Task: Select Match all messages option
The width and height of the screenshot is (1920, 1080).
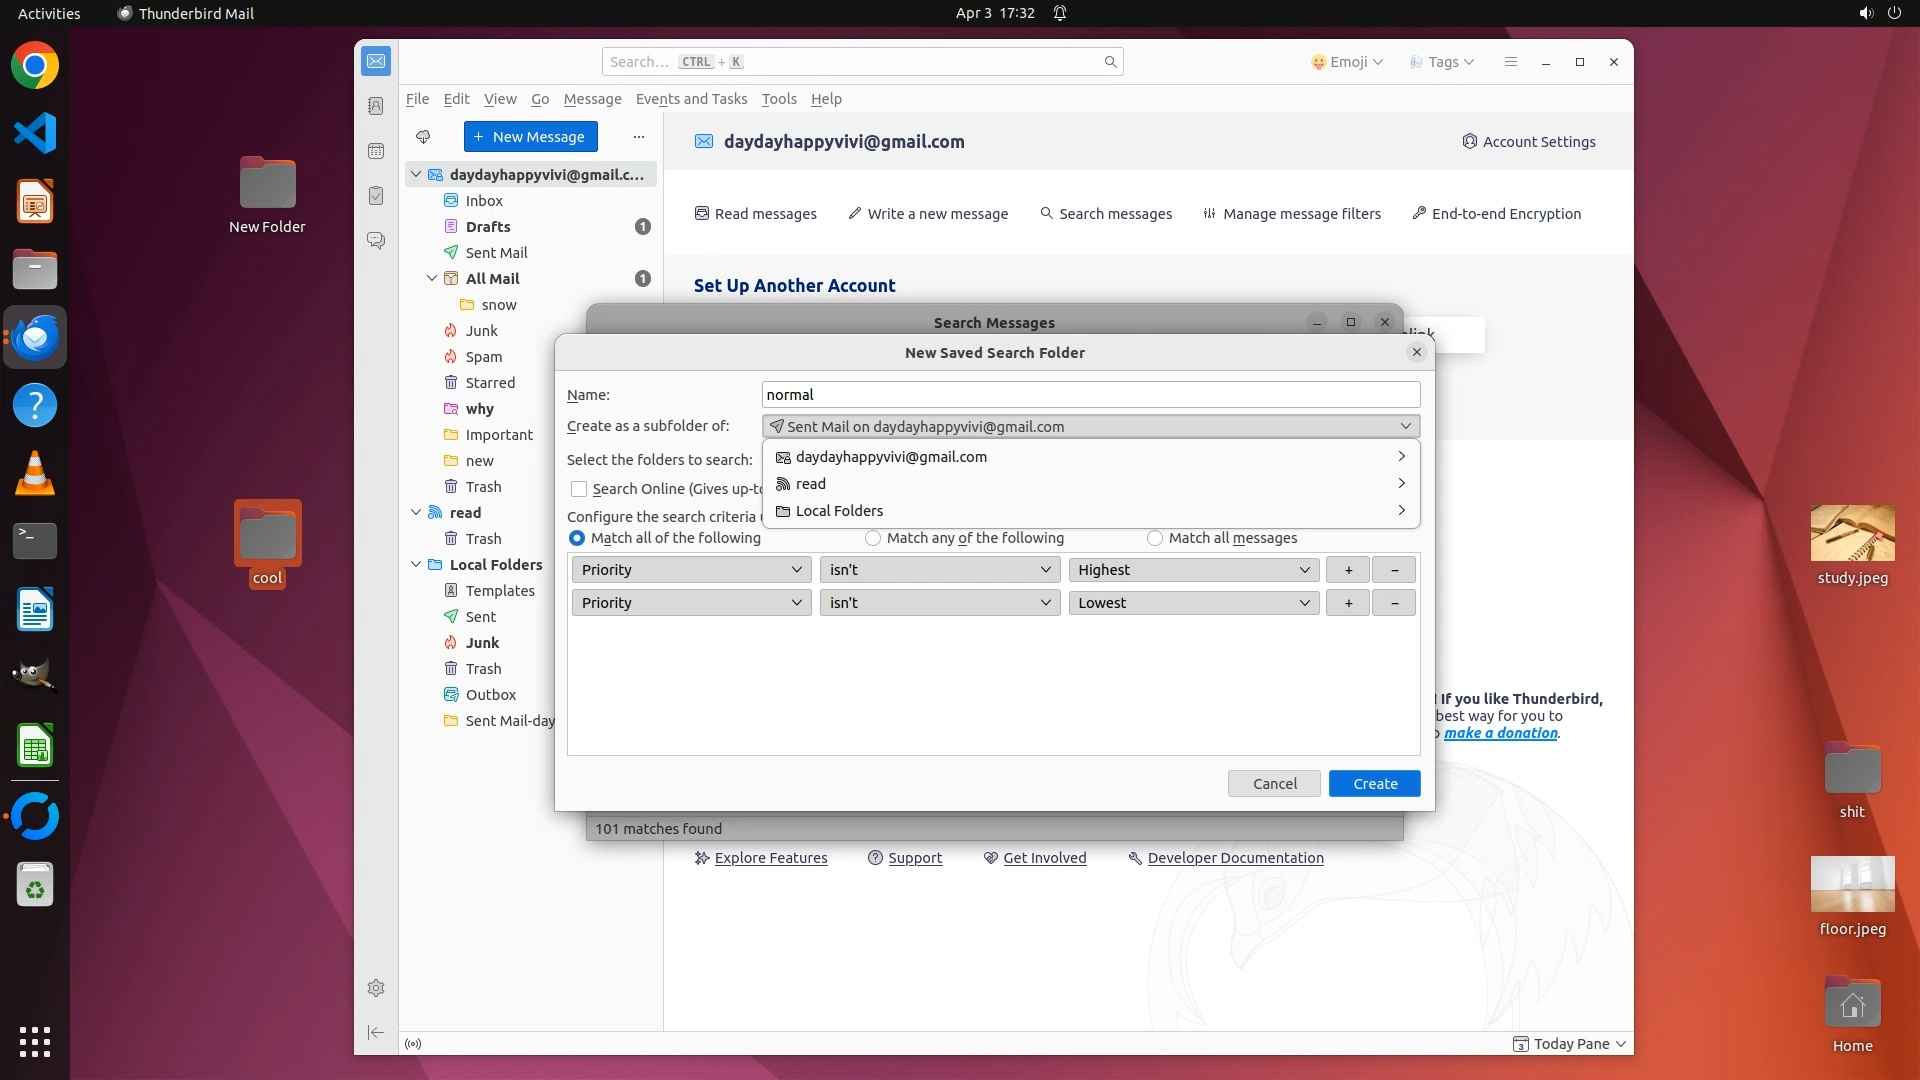Action: coord(1155,538)
